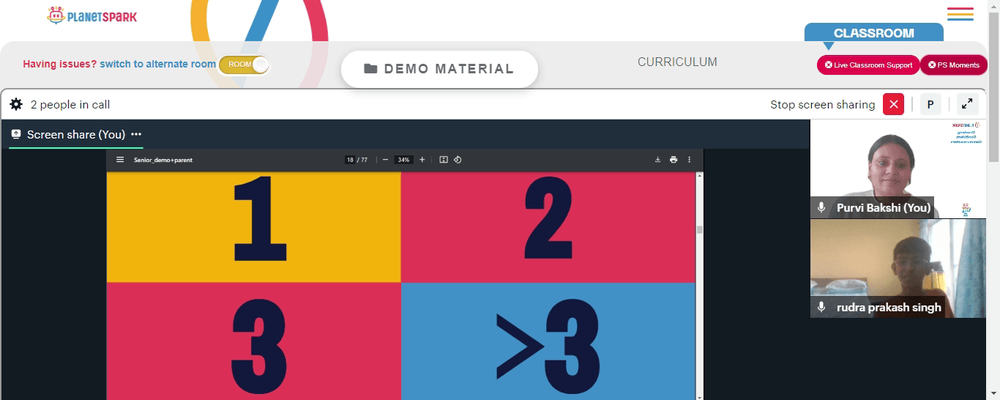The width and height of the screenshot is (1000, 400).
Task: Stop screen sharing with red X button
Action: (x=893, y=105)
